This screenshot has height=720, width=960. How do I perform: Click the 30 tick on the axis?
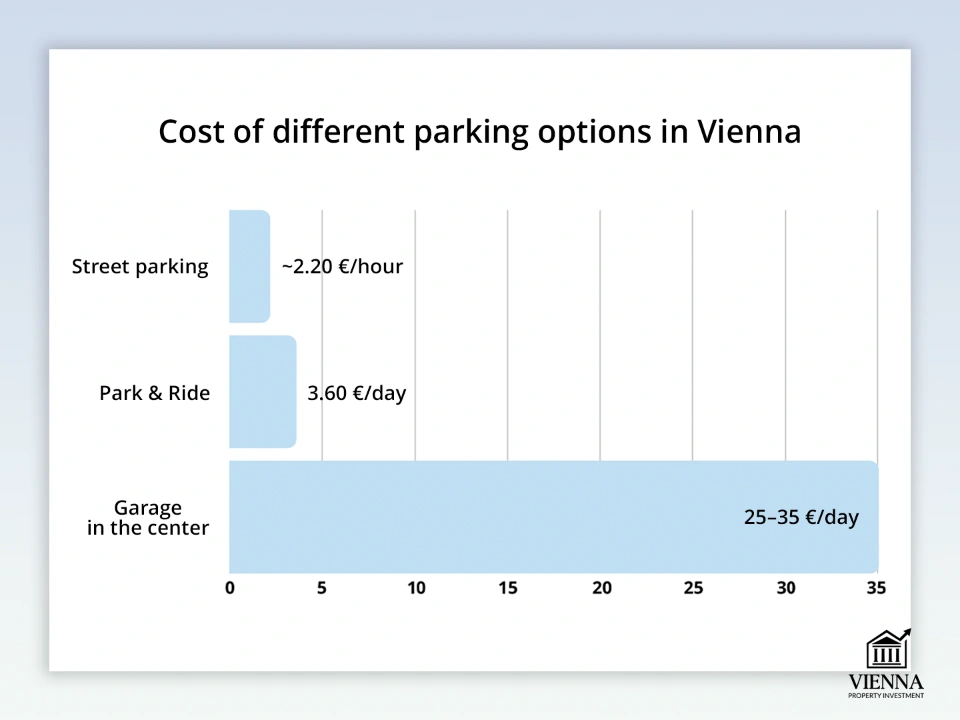(786, 588)
